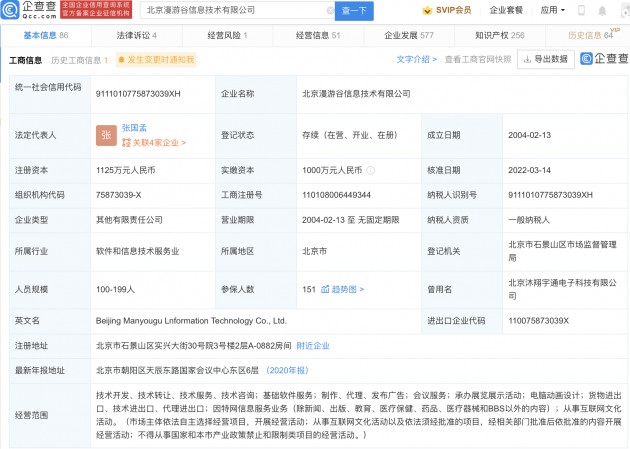Click info icon beside 1000万元人民币

tap(371, 171)
